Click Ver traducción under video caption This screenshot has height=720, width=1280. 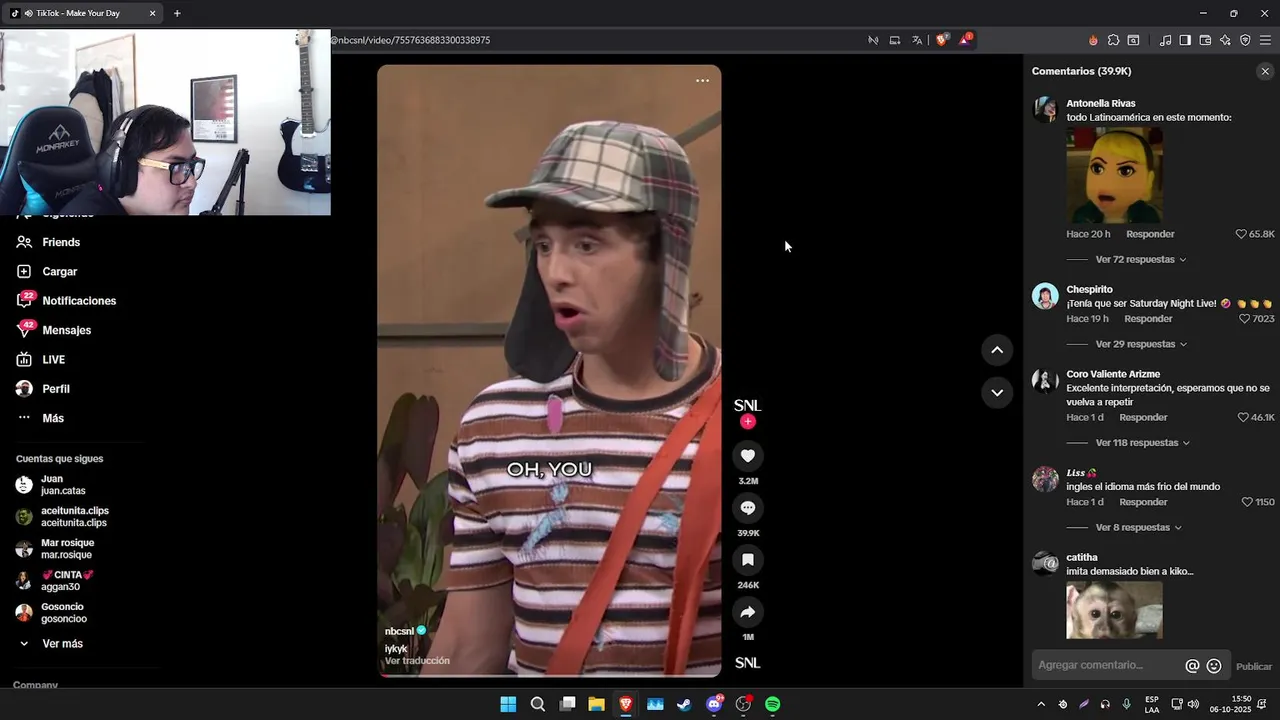coord(417,661)
